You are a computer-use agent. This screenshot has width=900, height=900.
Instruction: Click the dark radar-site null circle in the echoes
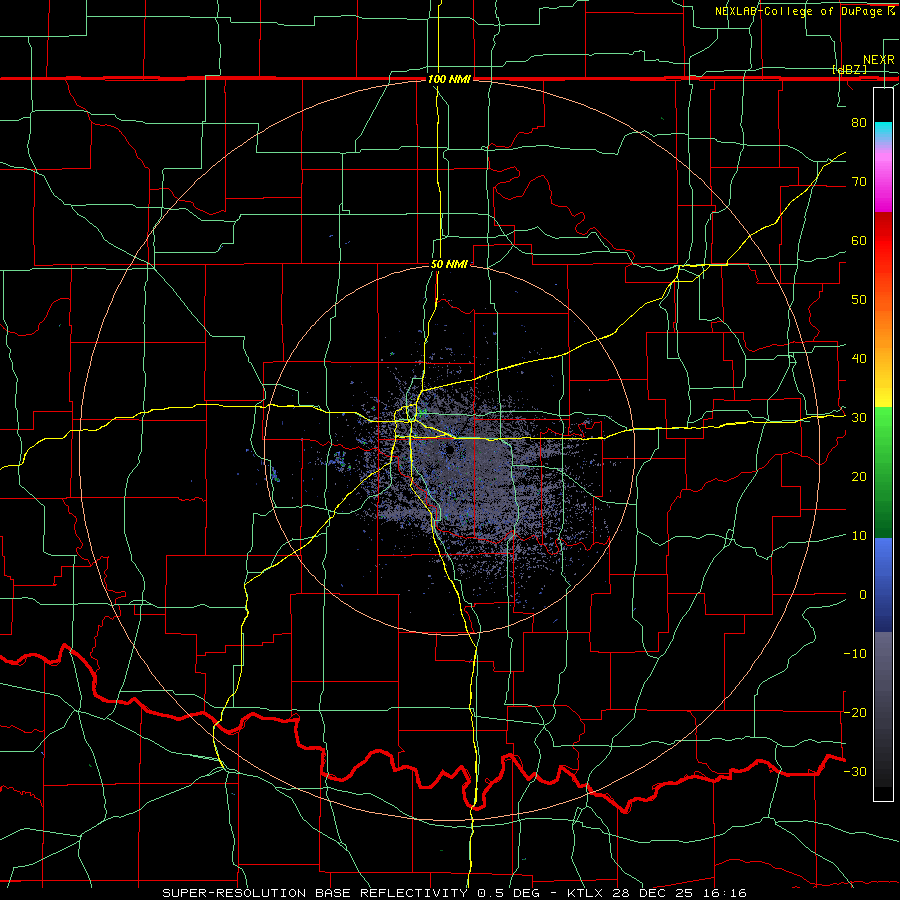(450, 451)
